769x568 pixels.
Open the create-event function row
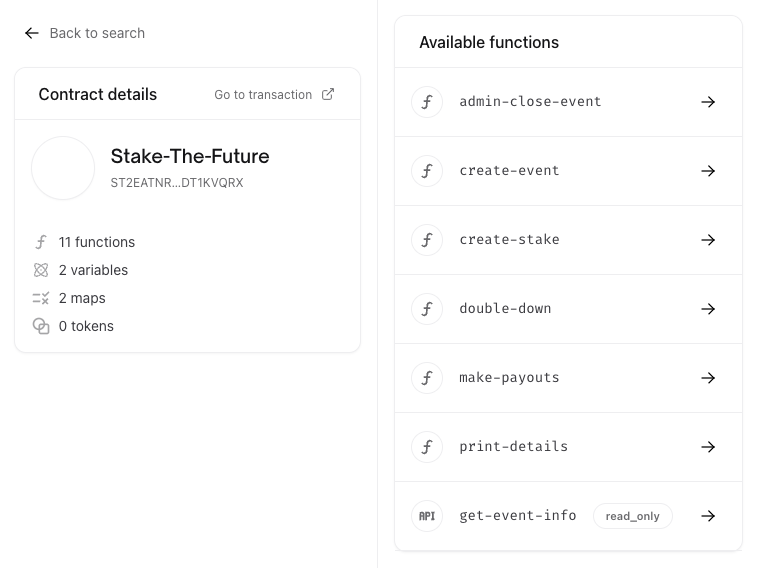pyautogui.click(x=510, y=171)
